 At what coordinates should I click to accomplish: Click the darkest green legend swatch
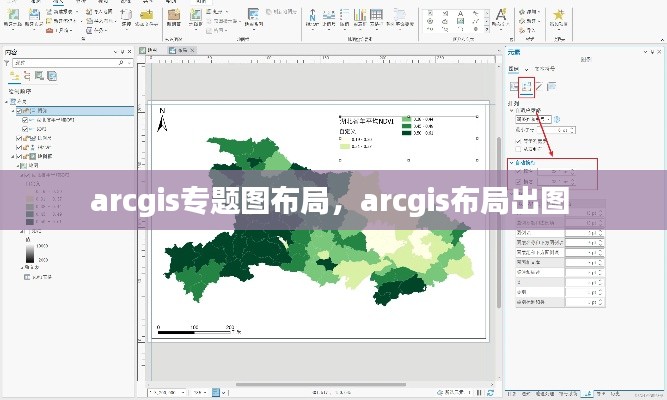(x=406, y=133)
